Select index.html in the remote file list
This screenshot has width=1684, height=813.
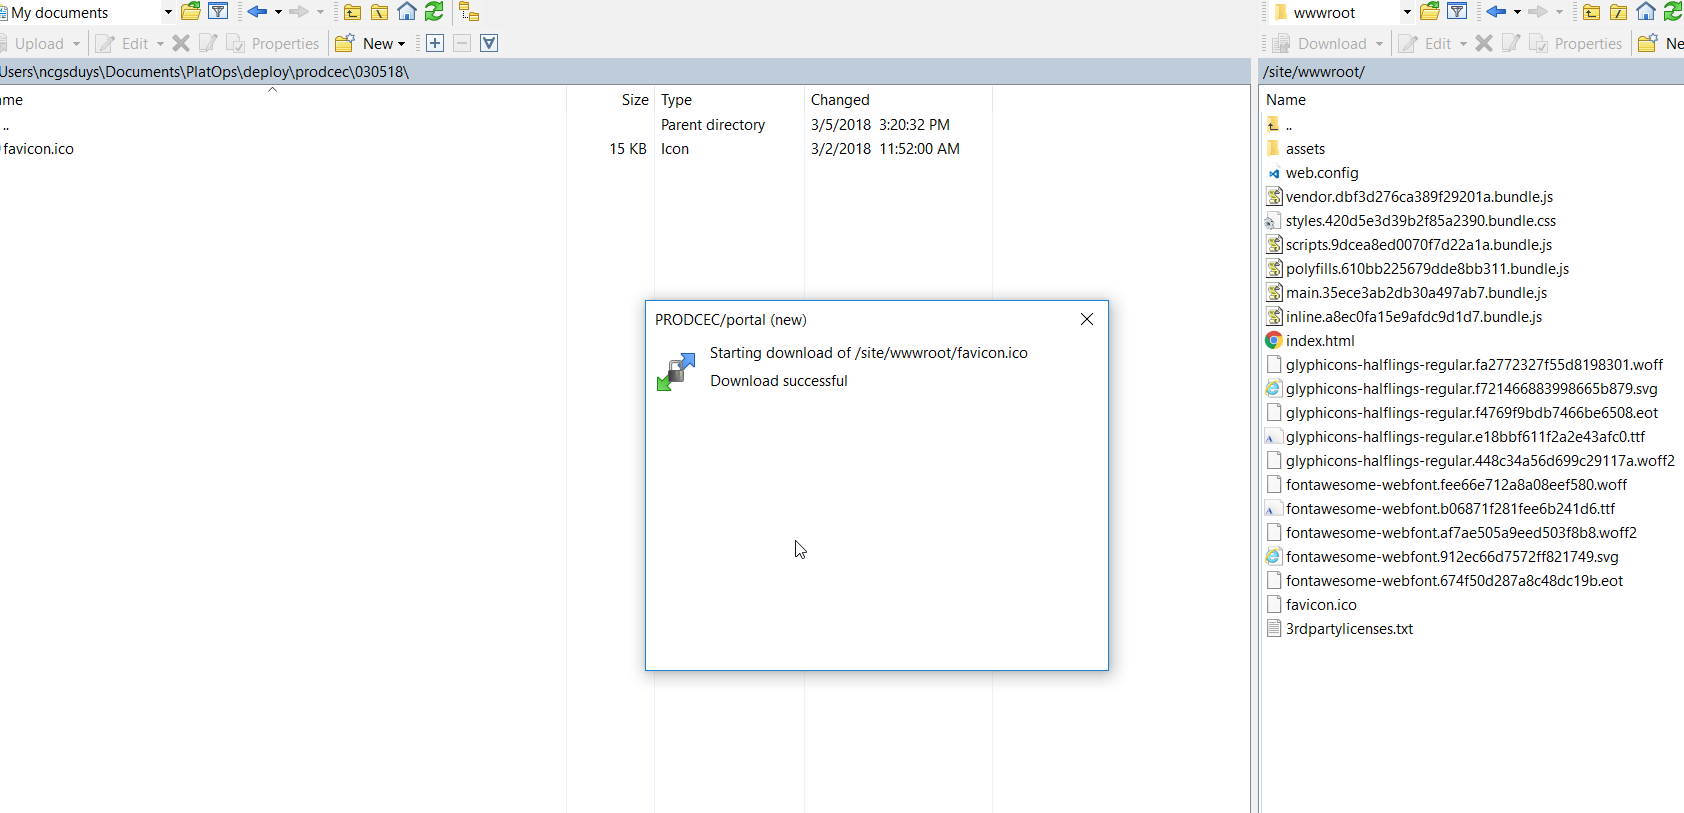pos(1319,341)
